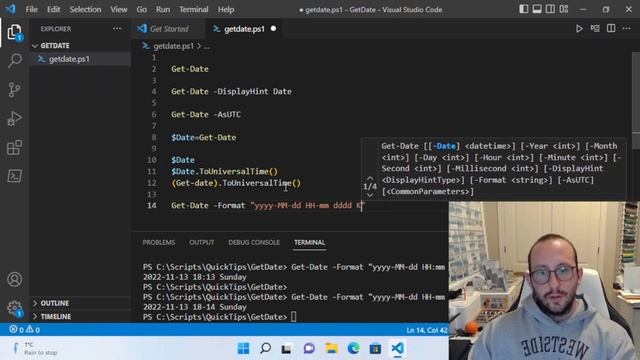Open the Accounts menu icon
This screenshot has height=360, width=640.
[14, 280]
